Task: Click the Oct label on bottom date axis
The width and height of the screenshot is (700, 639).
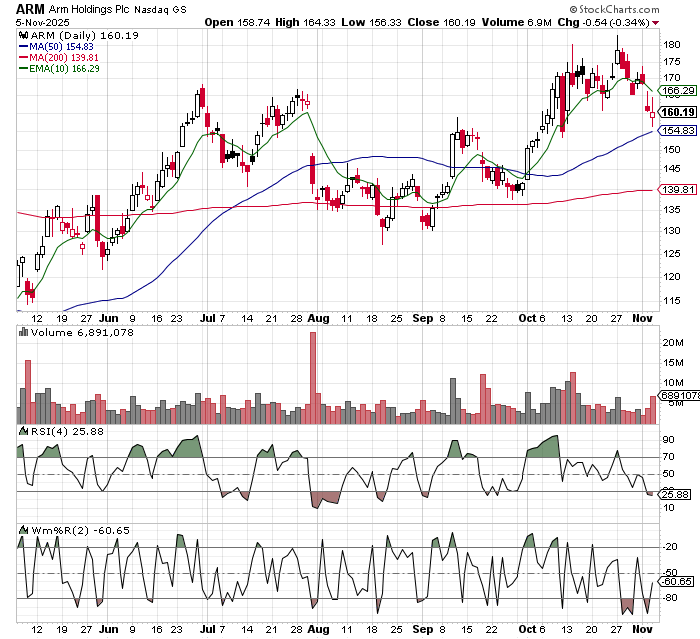Action: coord(527,630)
